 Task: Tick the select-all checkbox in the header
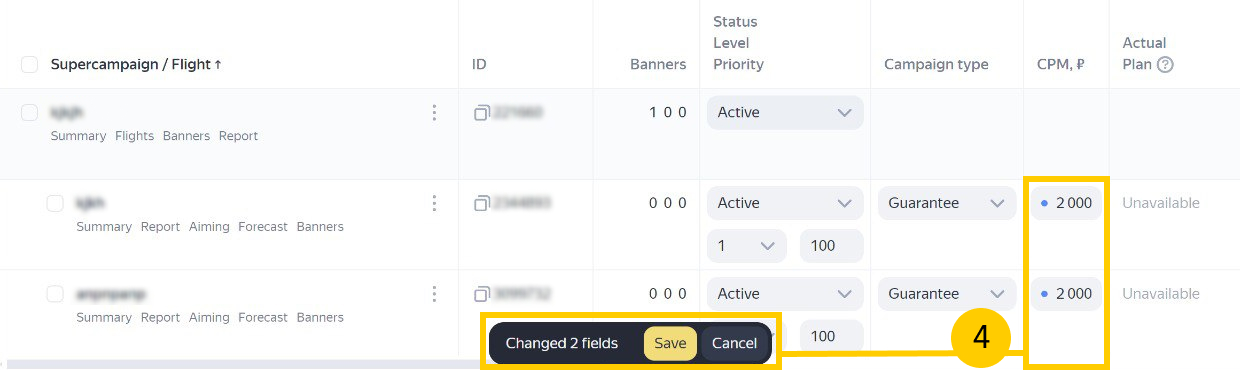[29, 64]
